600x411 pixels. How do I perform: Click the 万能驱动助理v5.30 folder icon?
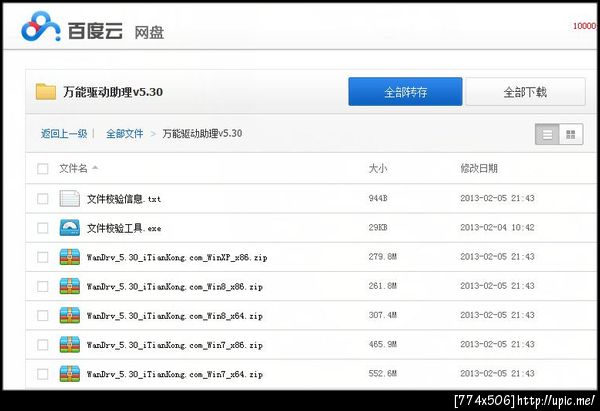pos(46,92)
